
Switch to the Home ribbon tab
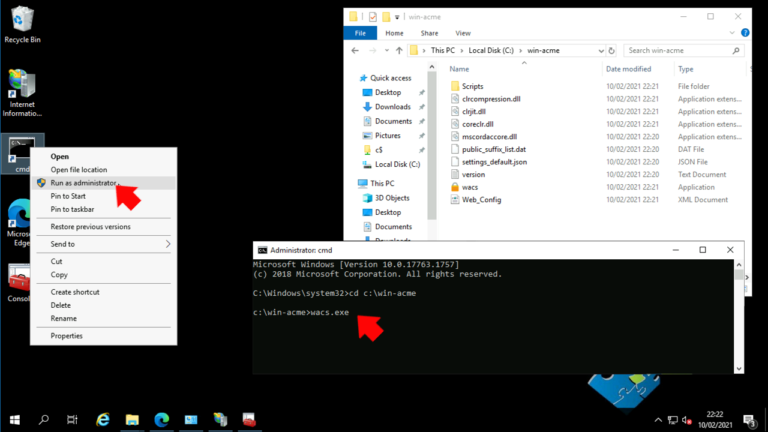pyautogui.click(x=394, y=33)
